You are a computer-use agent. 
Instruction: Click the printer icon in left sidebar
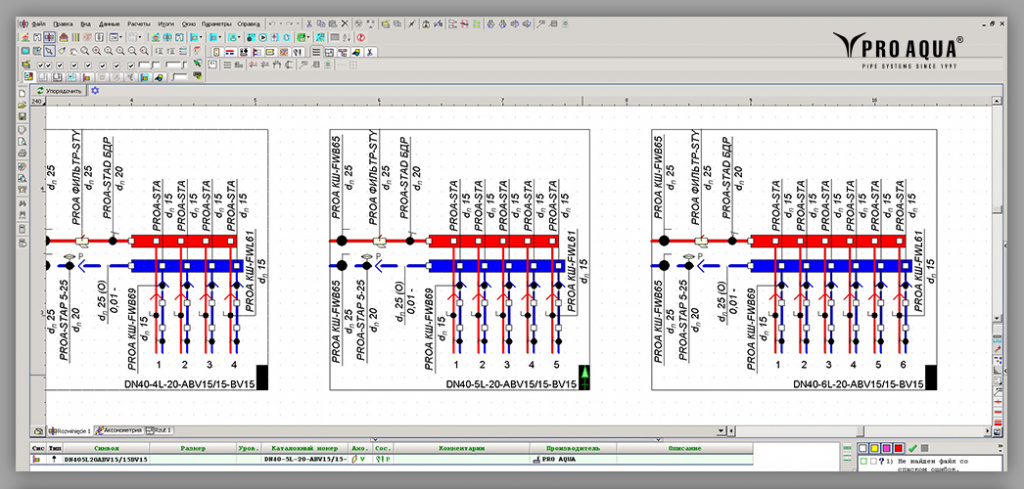click(x=22, y=153)
